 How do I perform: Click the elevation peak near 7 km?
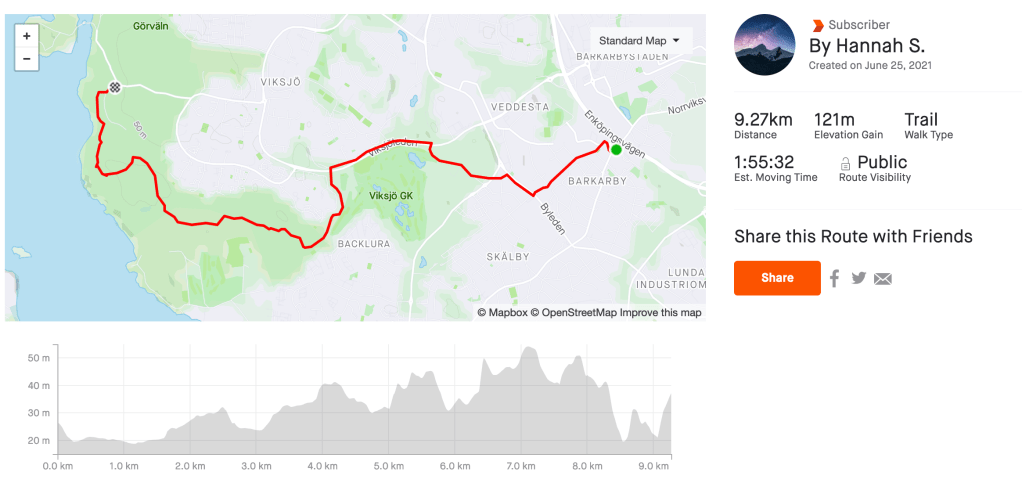(x=527, y=349)
